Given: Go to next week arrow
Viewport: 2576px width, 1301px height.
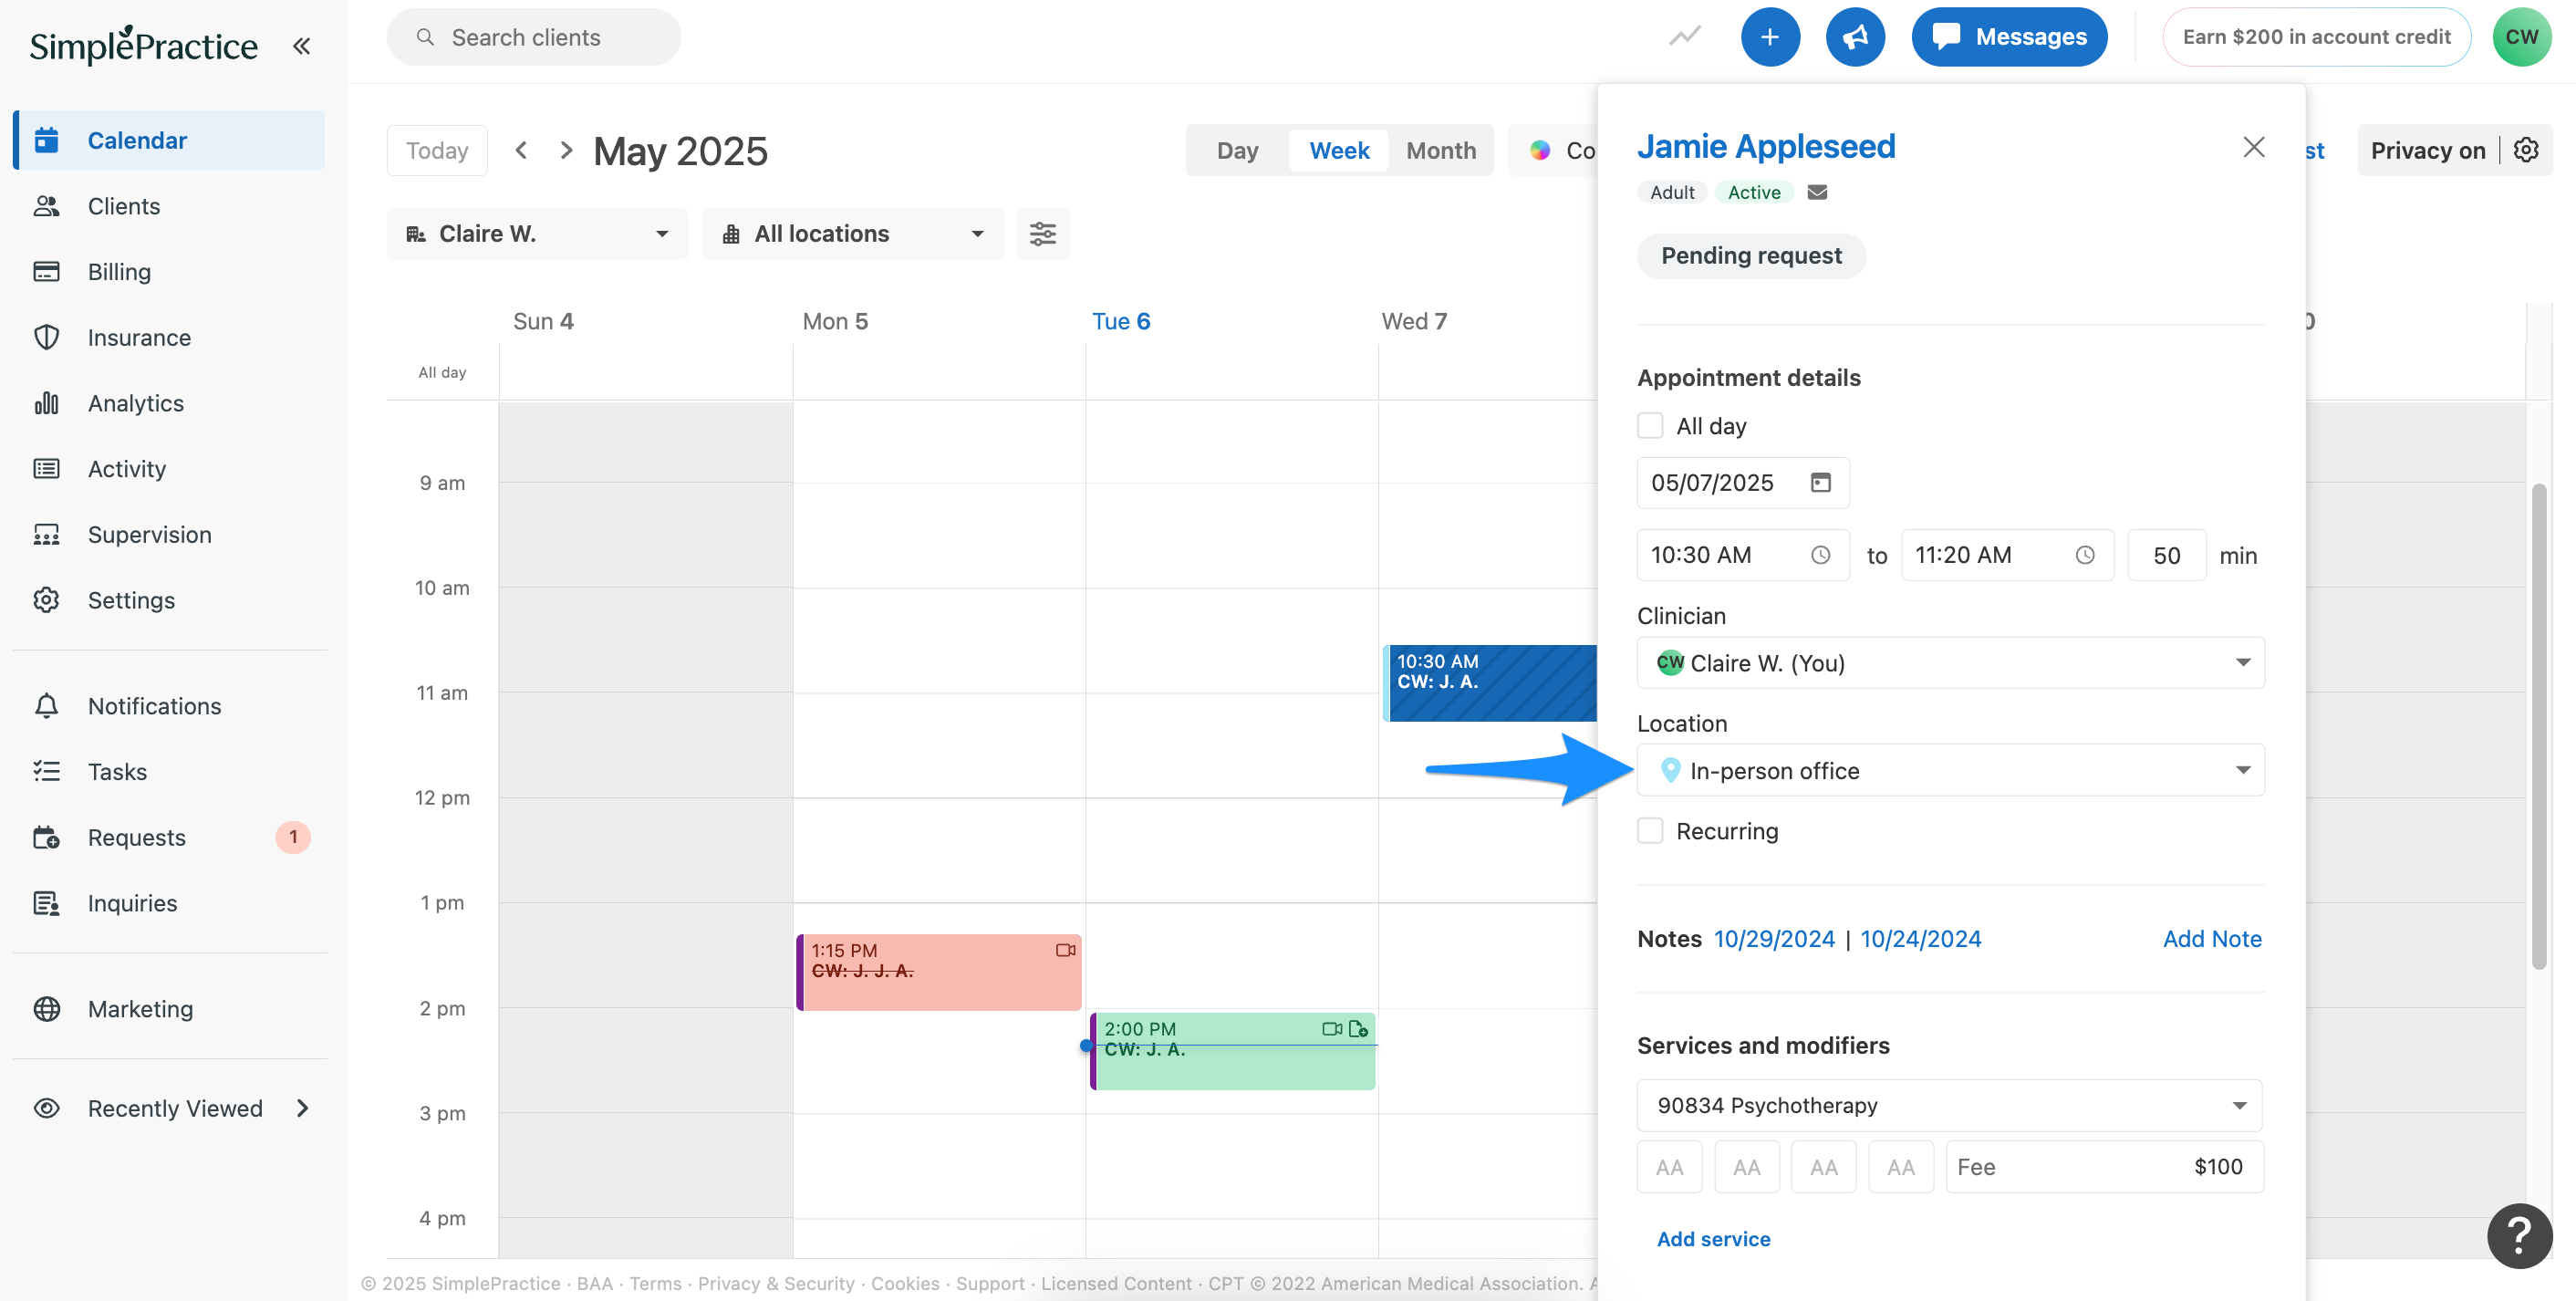Looking at the screenshot, I should (x=566, y=150).
